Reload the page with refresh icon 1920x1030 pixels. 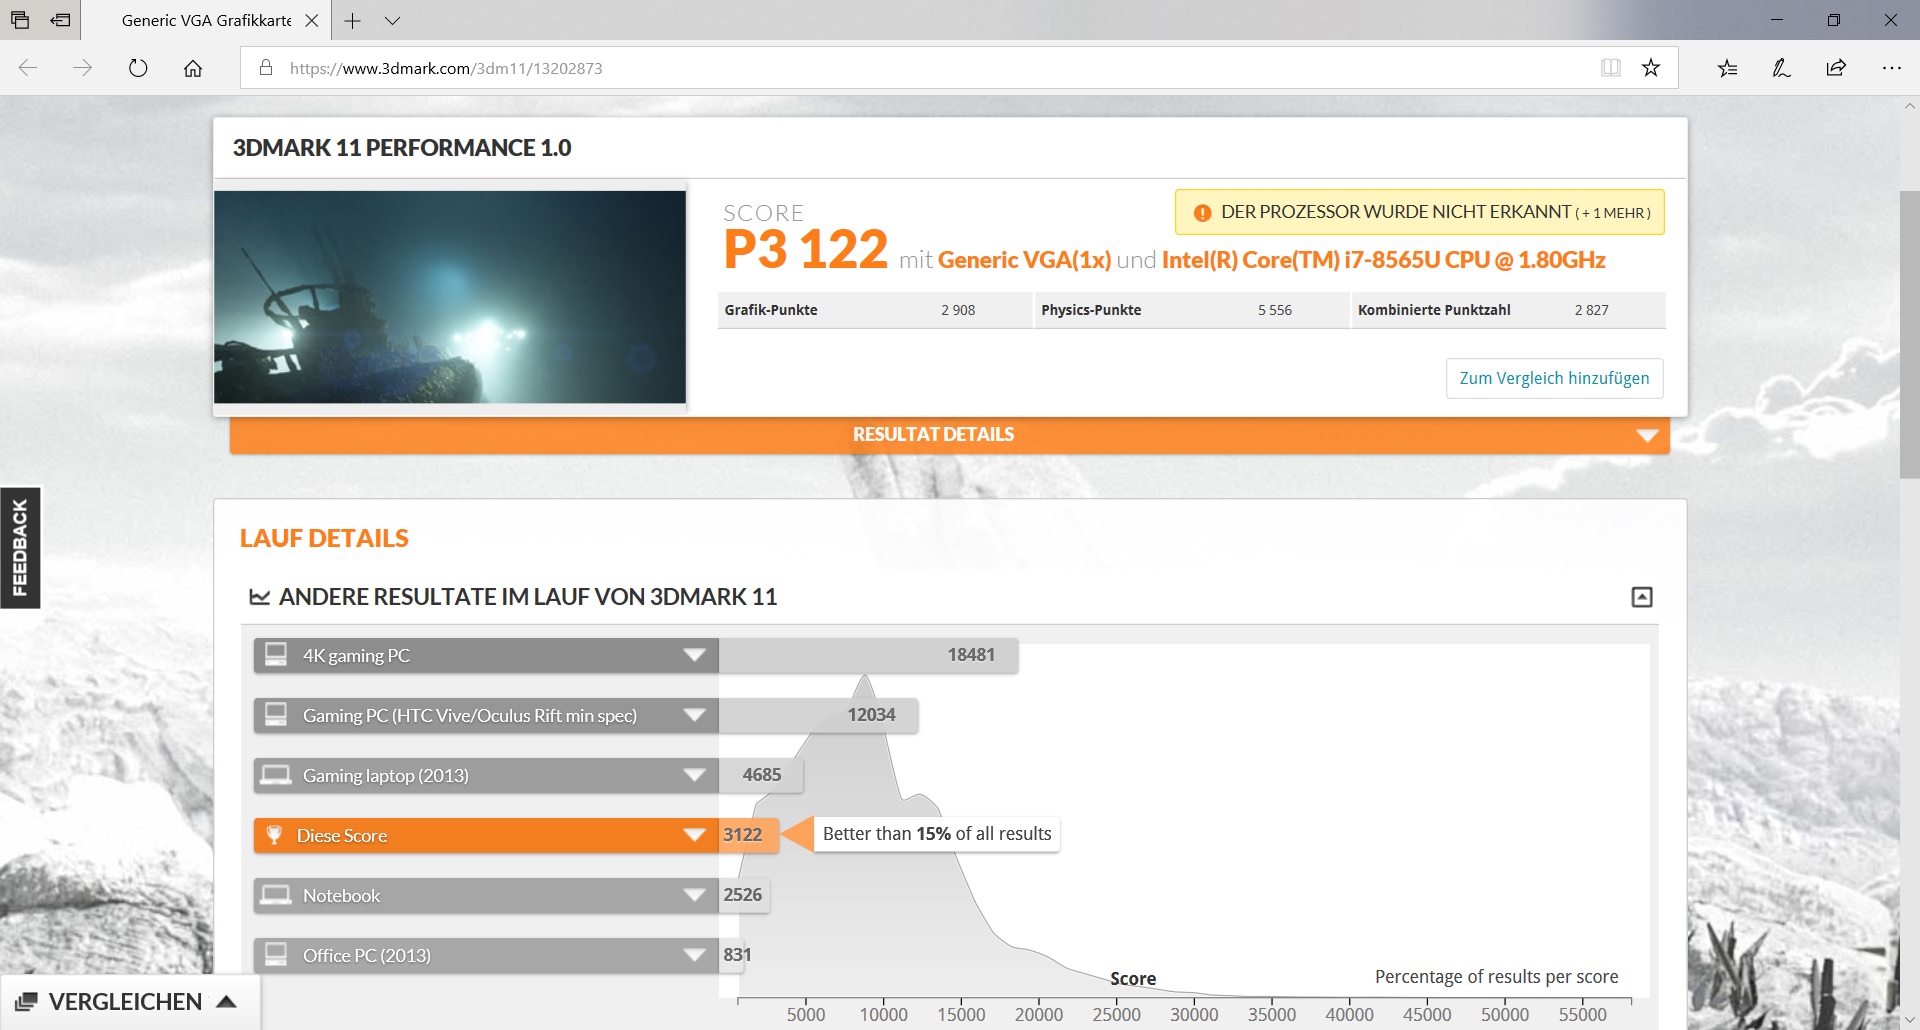pyautogui.click(x=138, y=68)
